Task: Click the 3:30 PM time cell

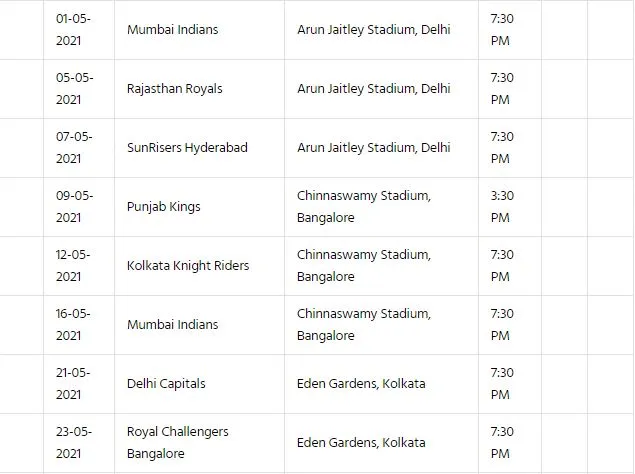Action: pyautogui.click(x=510, y=207)
